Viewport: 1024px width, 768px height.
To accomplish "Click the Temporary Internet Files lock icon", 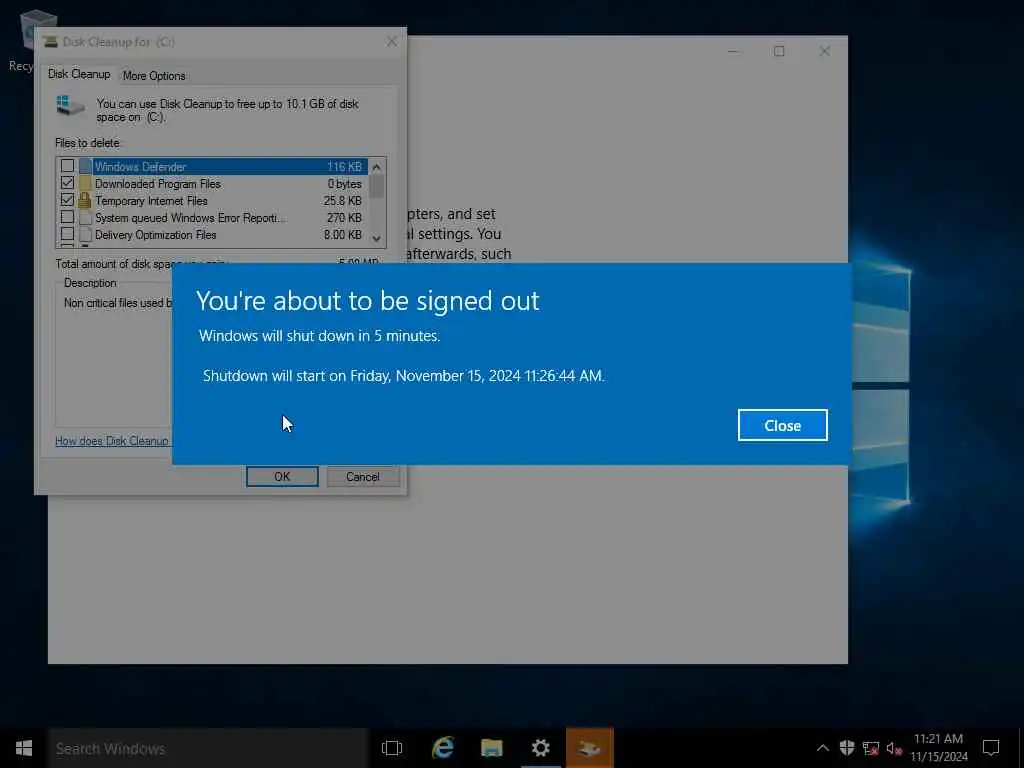I will click(x=85, y=200).
